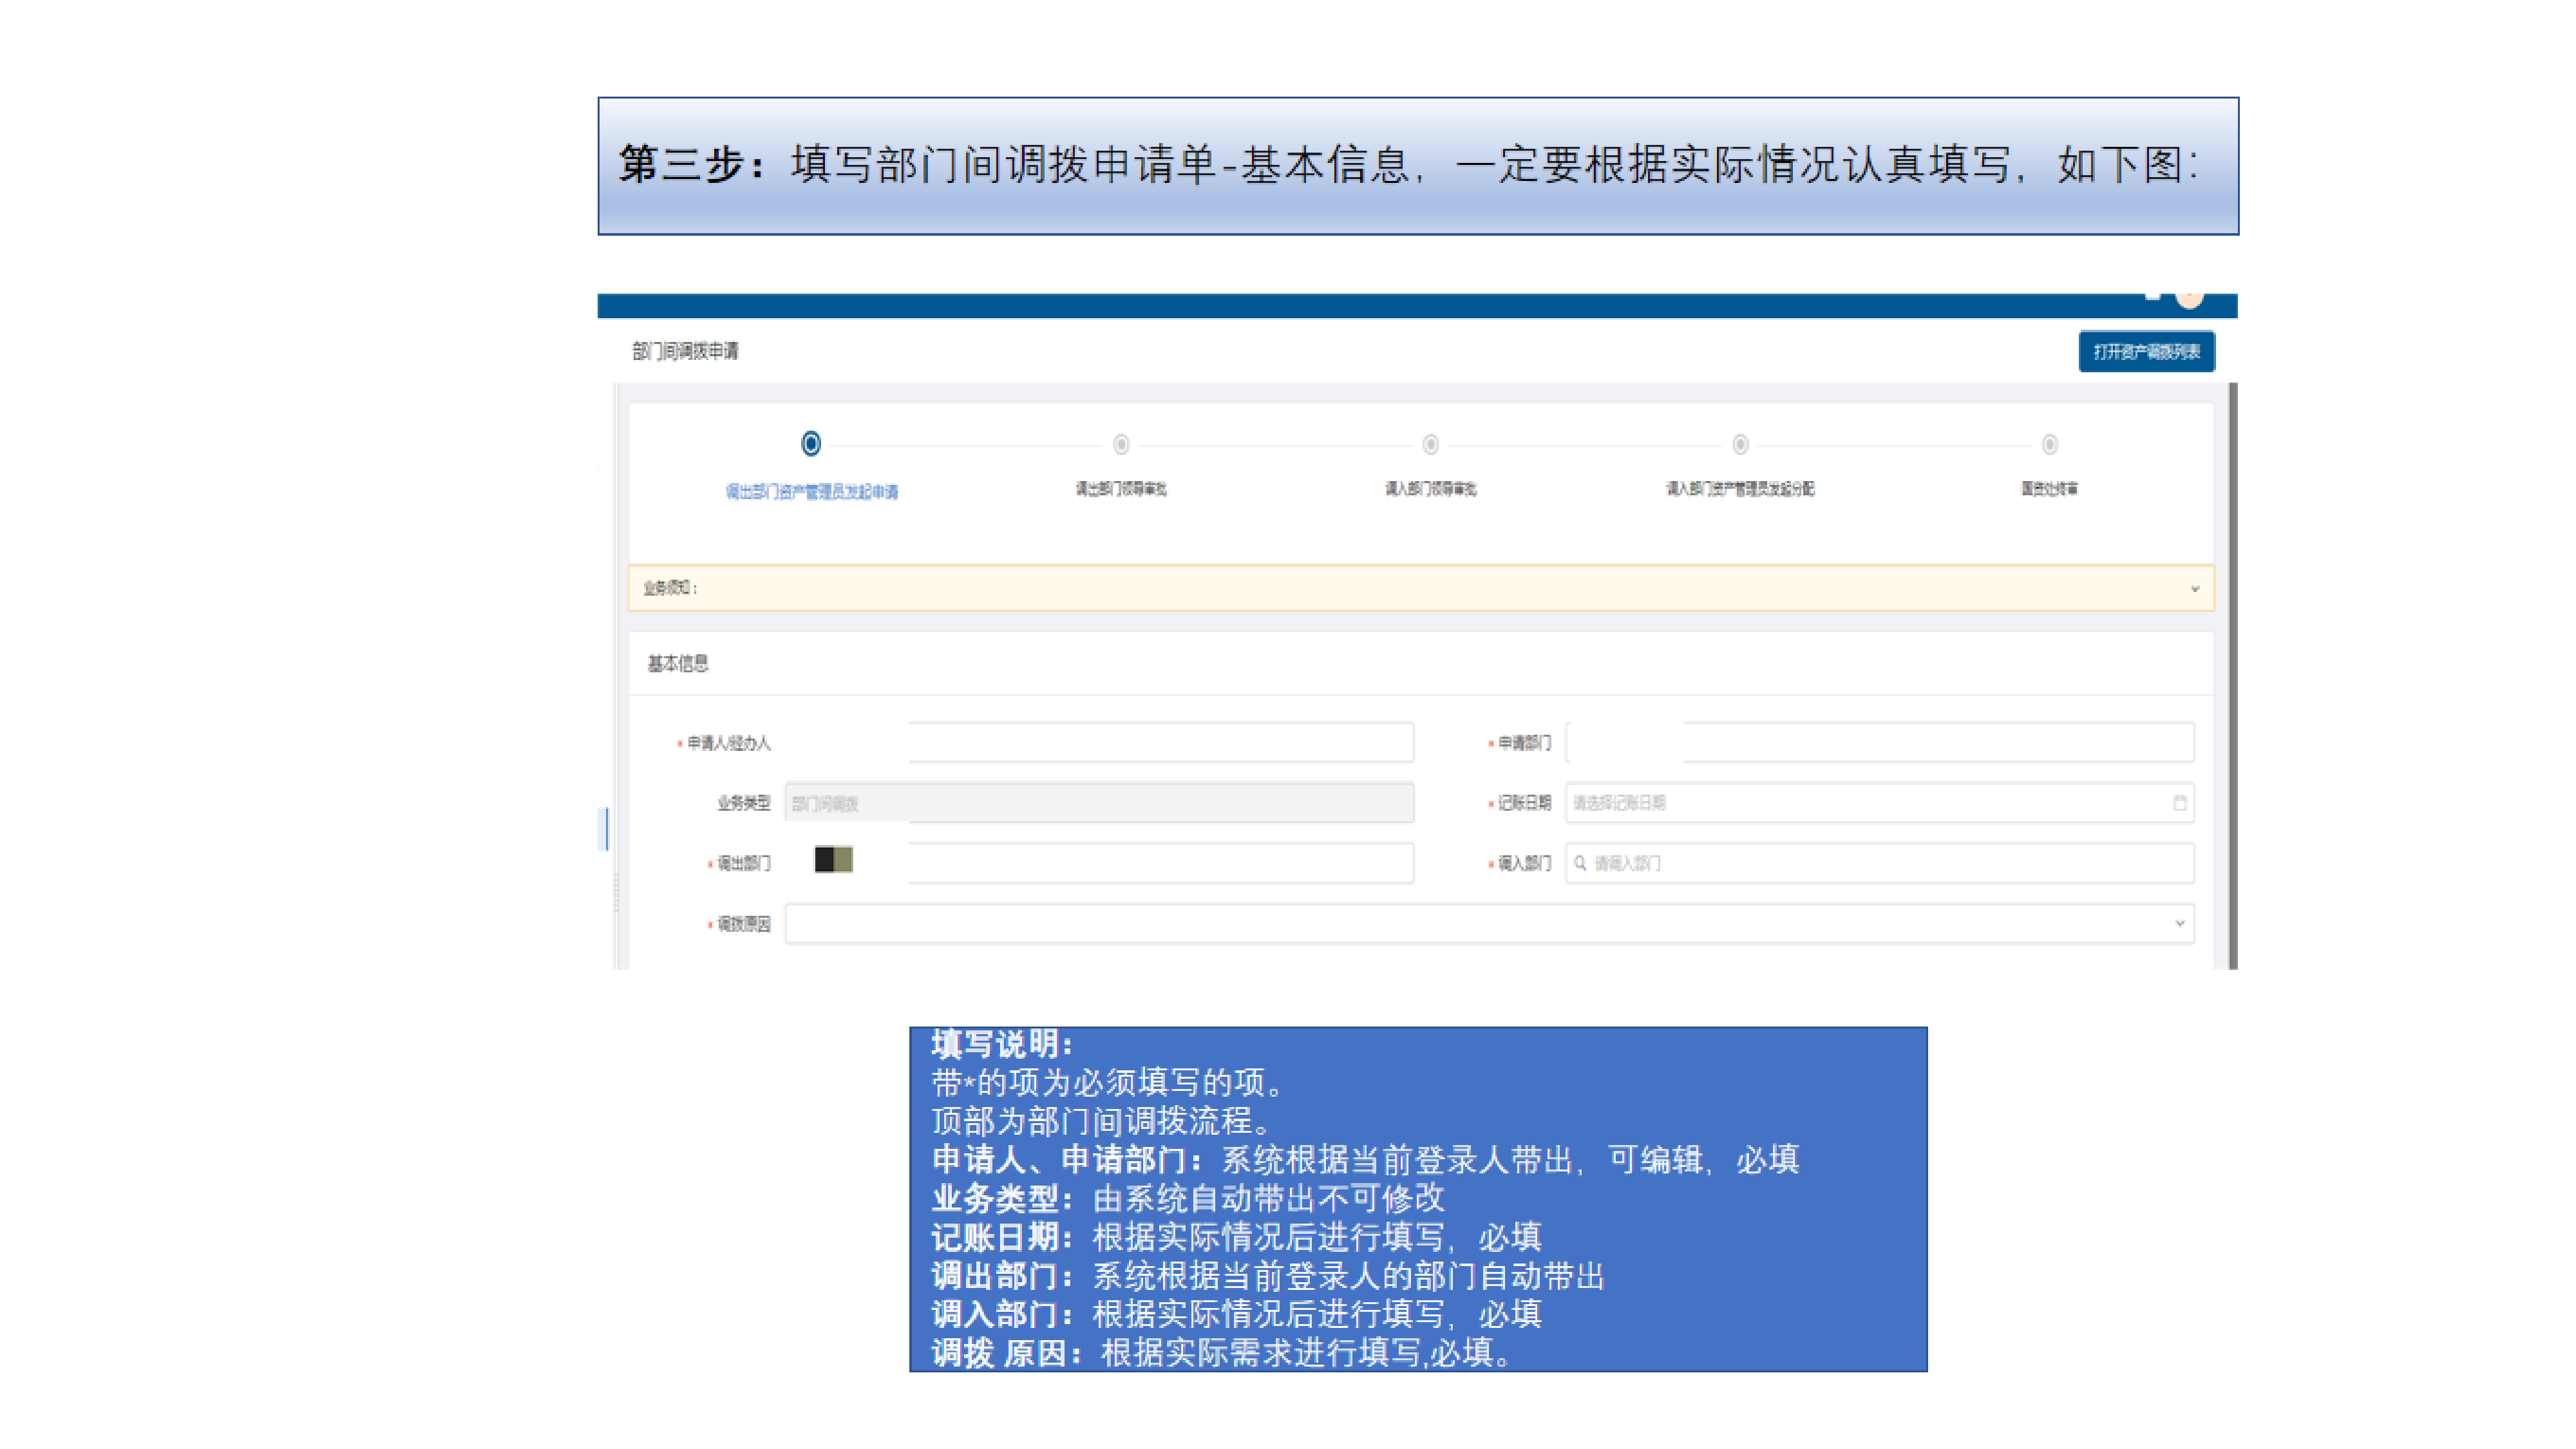Click the 调出部门领导审批 step circle
This screenshot has width=2576, height=1449.
click(x=1121, y=444)
